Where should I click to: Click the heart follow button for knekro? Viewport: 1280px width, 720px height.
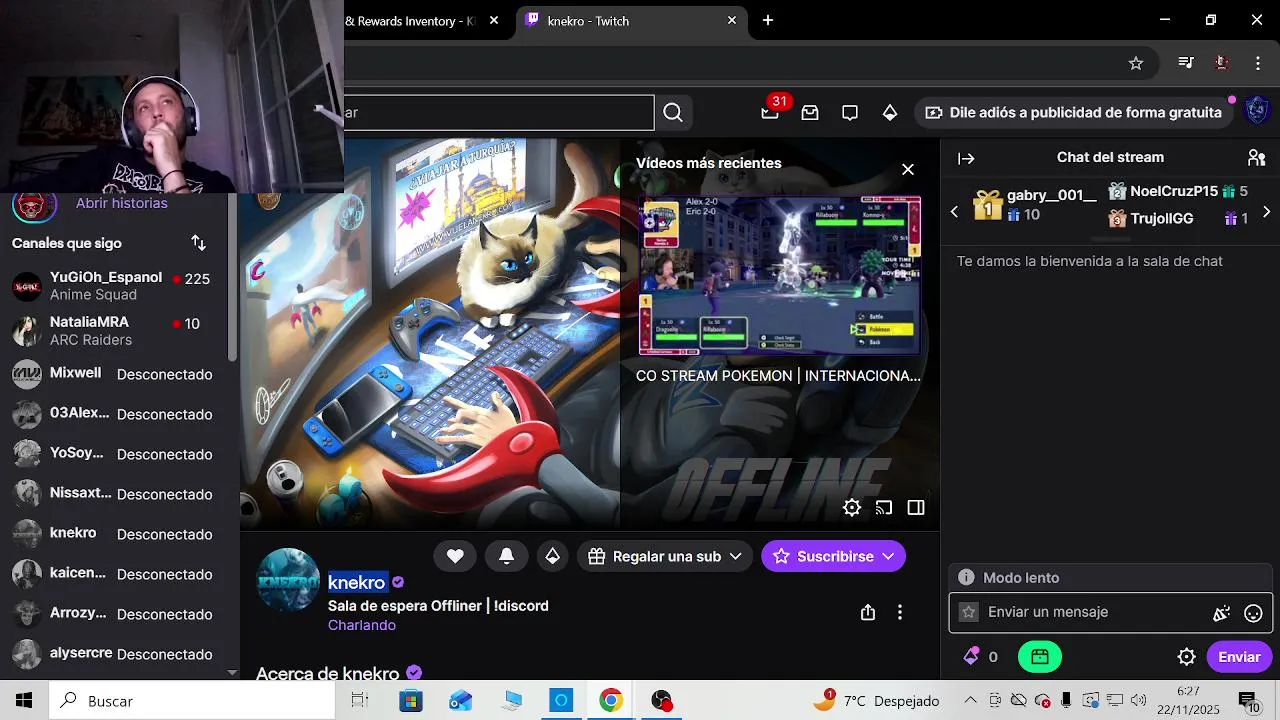point(455,556)
